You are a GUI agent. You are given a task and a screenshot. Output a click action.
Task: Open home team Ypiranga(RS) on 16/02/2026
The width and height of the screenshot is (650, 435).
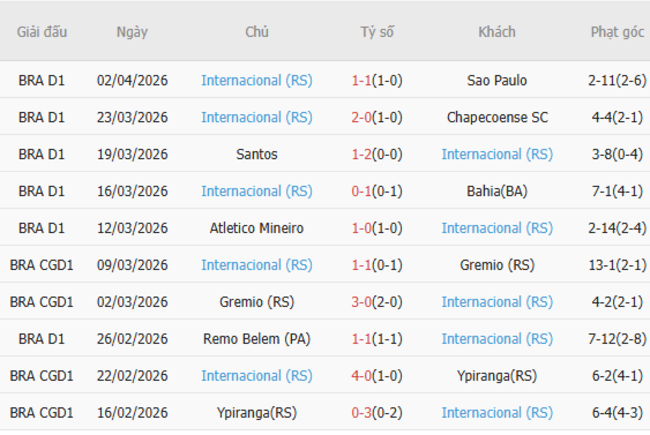tap(257, 413)
